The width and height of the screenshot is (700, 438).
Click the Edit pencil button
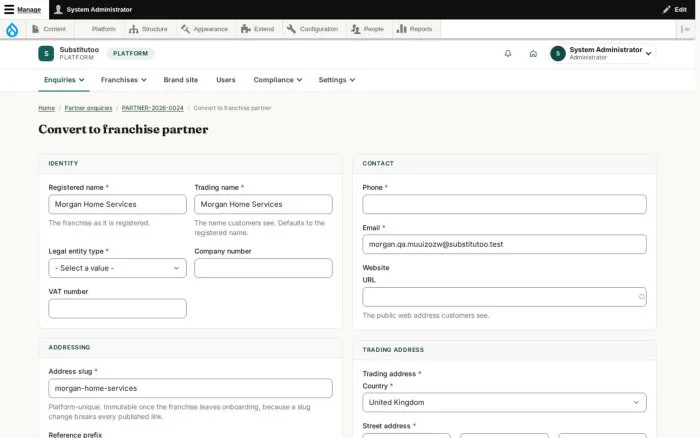point(675,9)
